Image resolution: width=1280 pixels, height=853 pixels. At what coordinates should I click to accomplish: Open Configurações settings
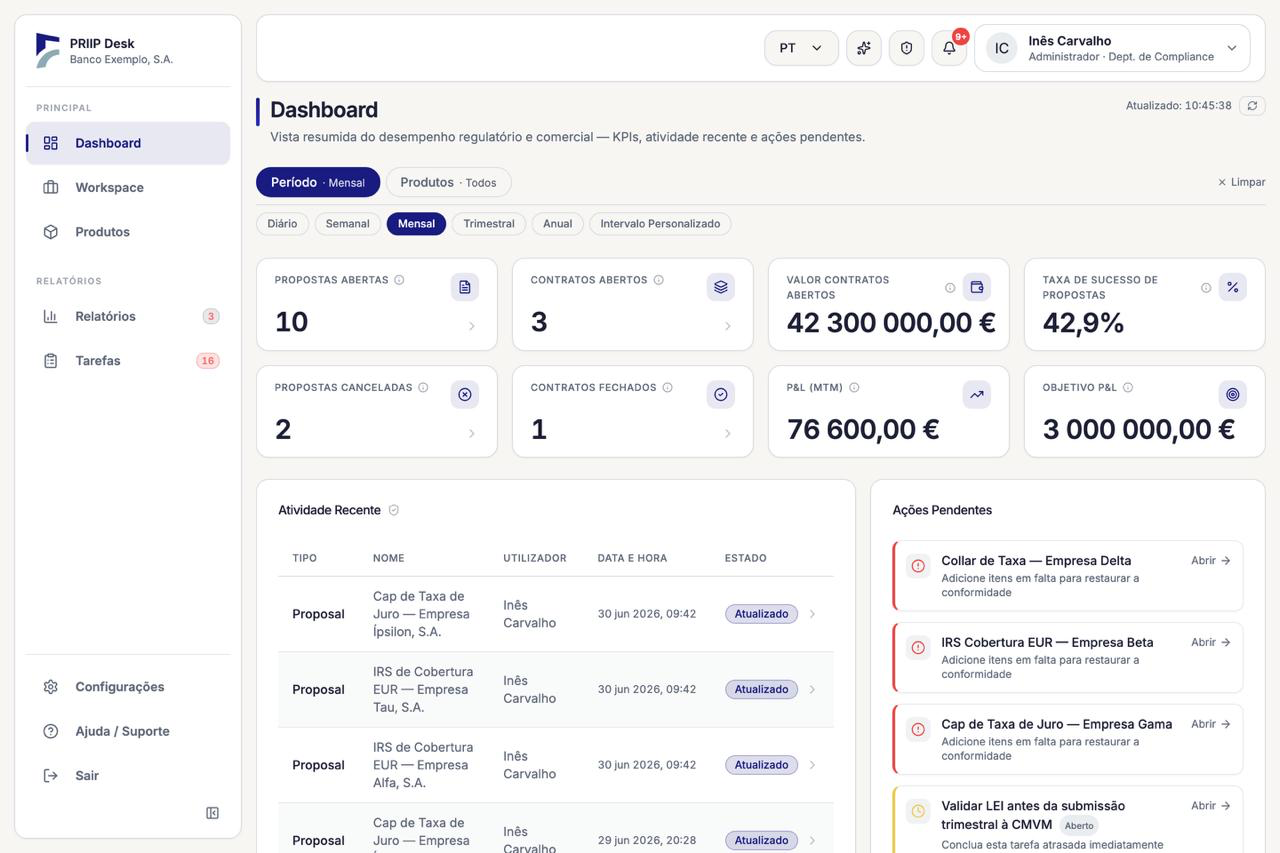point(128,687)
